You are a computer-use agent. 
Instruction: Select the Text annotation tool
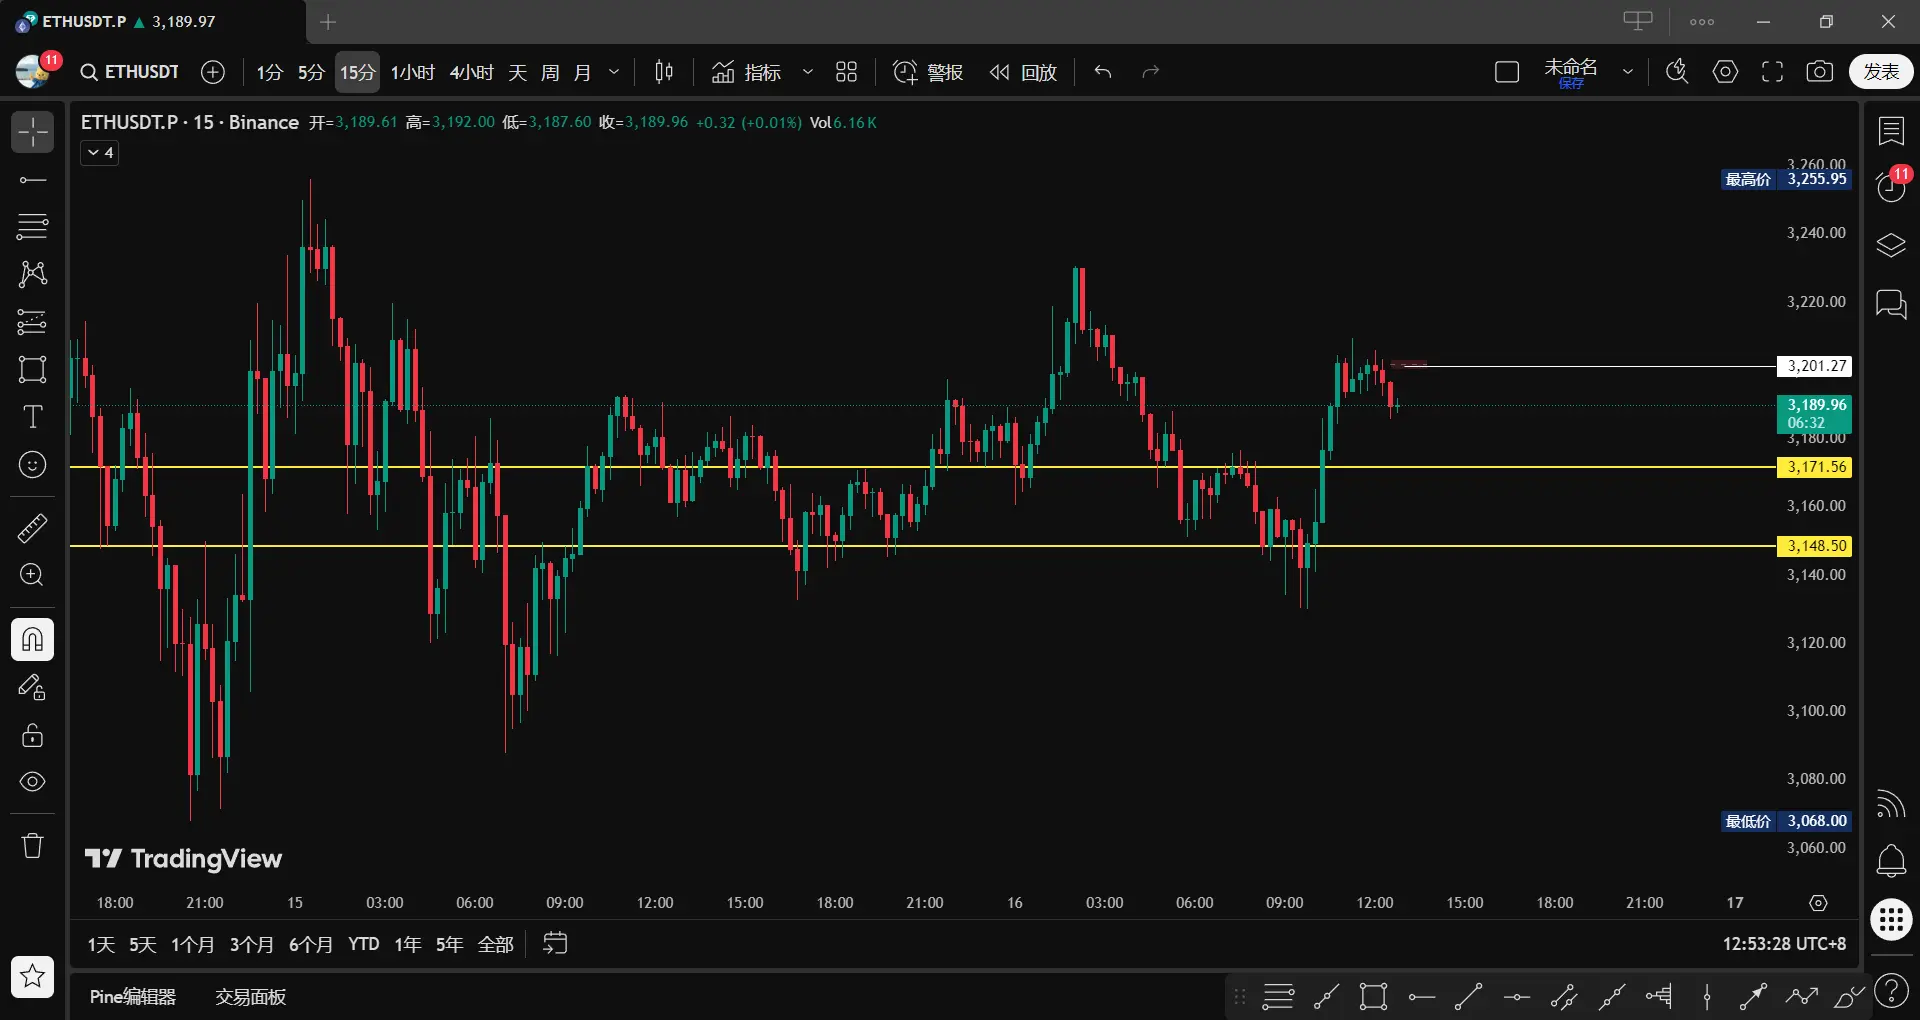point(32,417)
